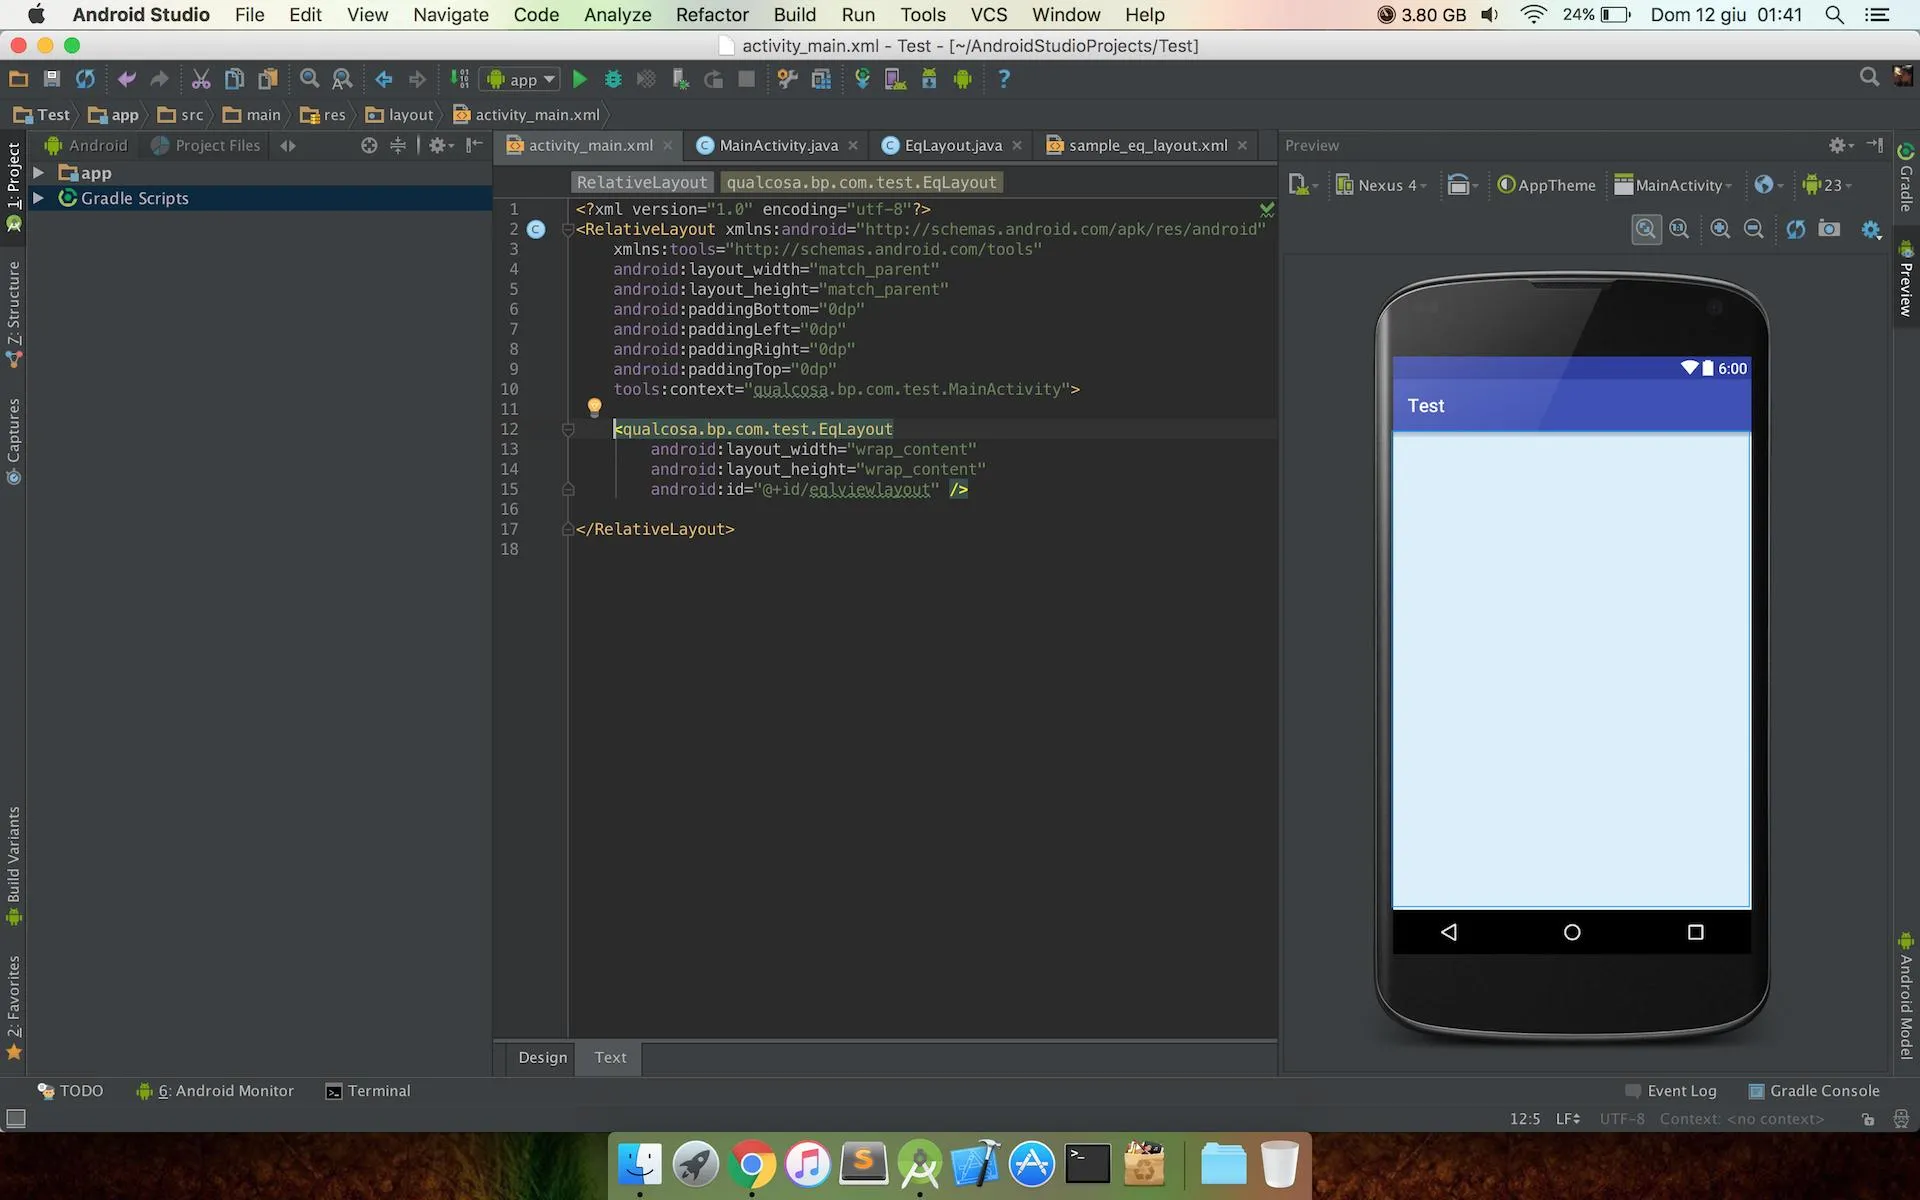The width and height of the screenshot is (1920, 1200).
Task: Refresh the layout preview
Action: 1796,229
